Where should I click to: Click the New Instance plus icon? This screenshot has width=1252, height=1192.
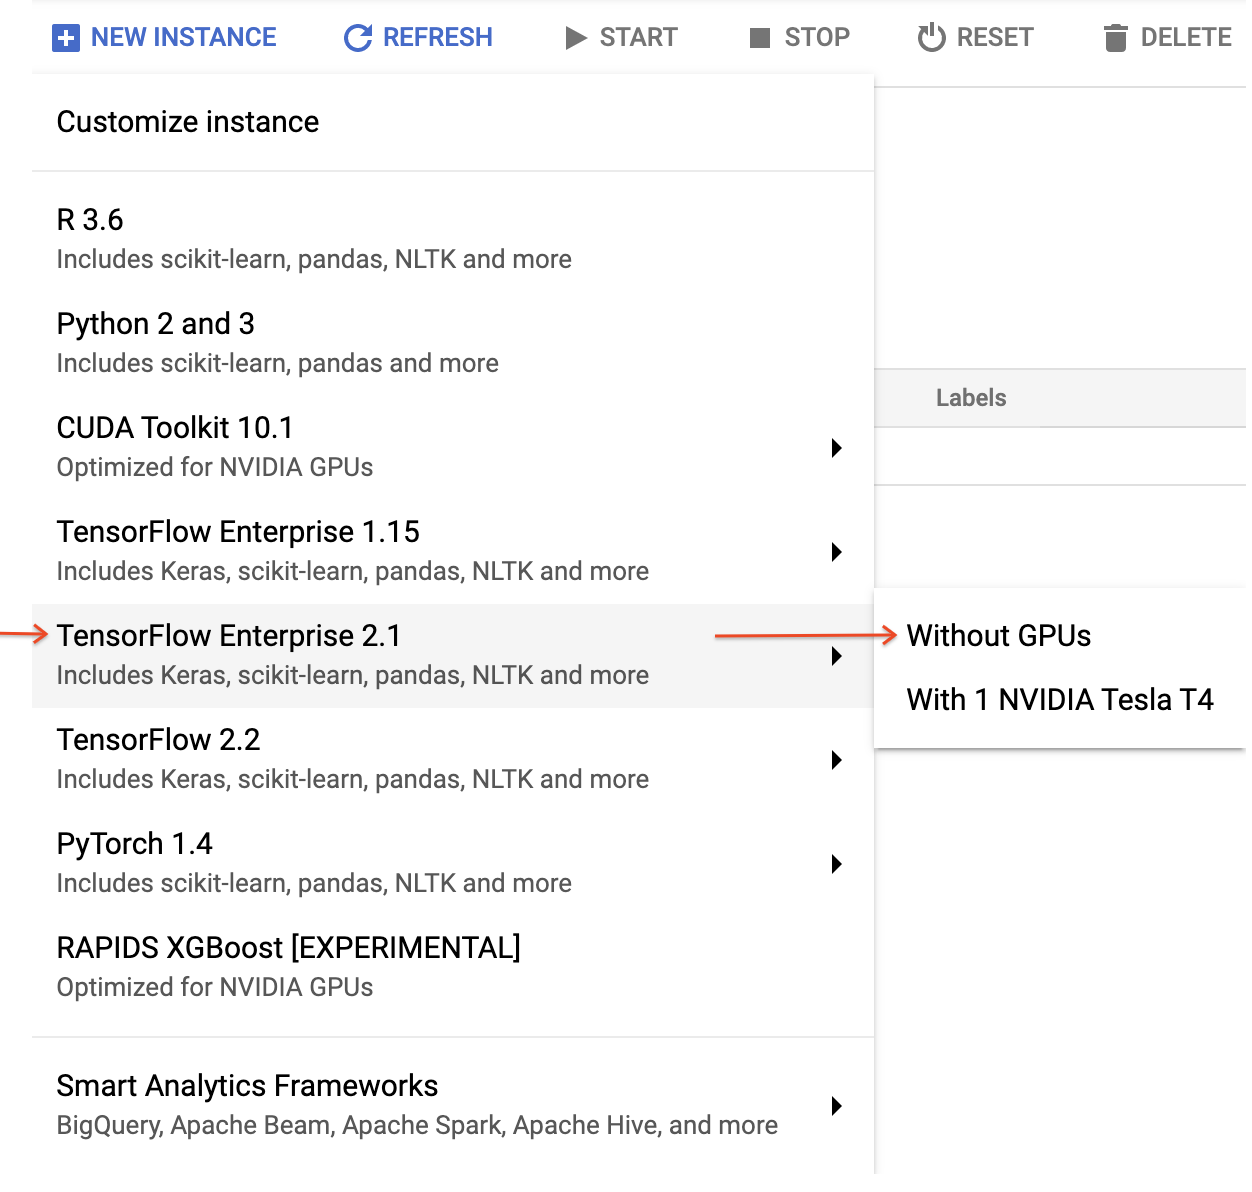click(65, 38)
